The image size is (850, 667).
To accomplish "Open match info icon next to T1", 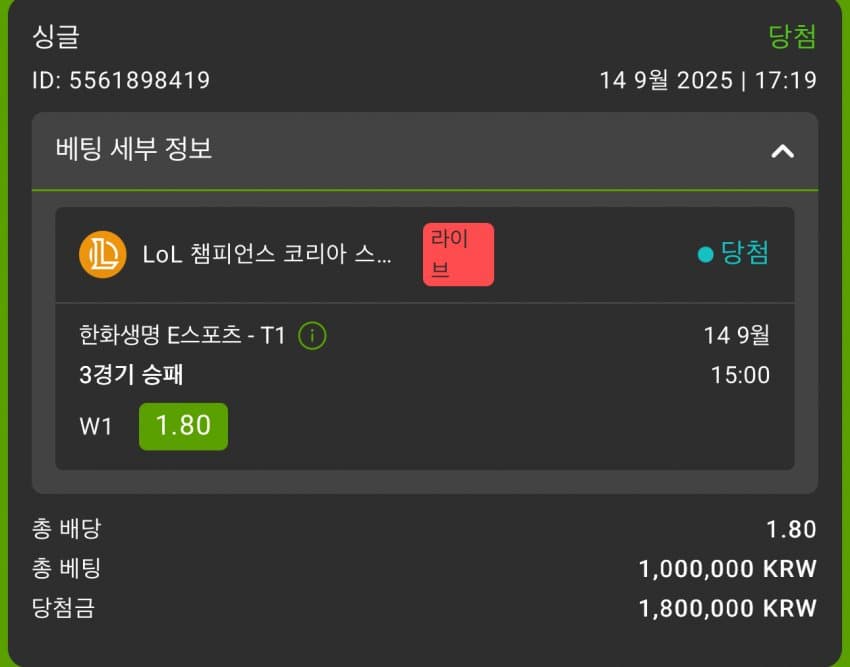I will pyautogui.click(x=312, y=336).
